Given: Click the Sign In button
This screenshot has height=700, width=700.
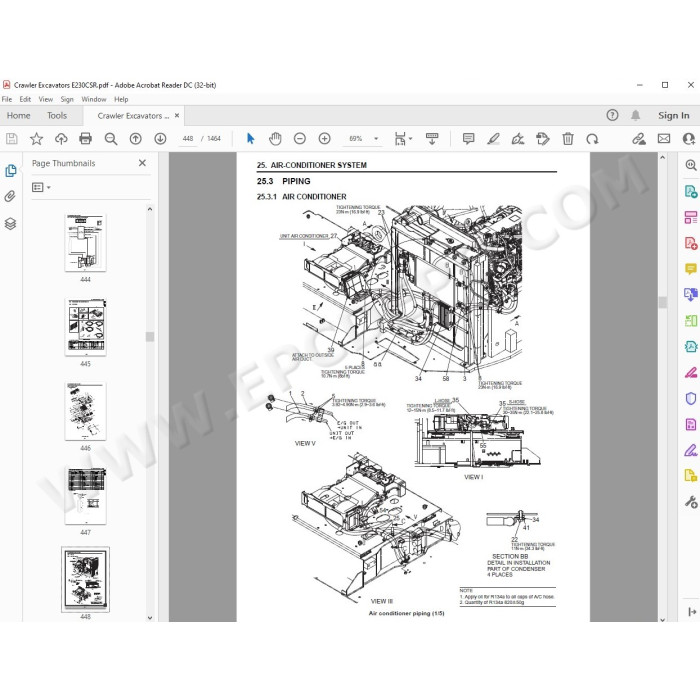Looking at the screenshot, I should pos(673,115).
